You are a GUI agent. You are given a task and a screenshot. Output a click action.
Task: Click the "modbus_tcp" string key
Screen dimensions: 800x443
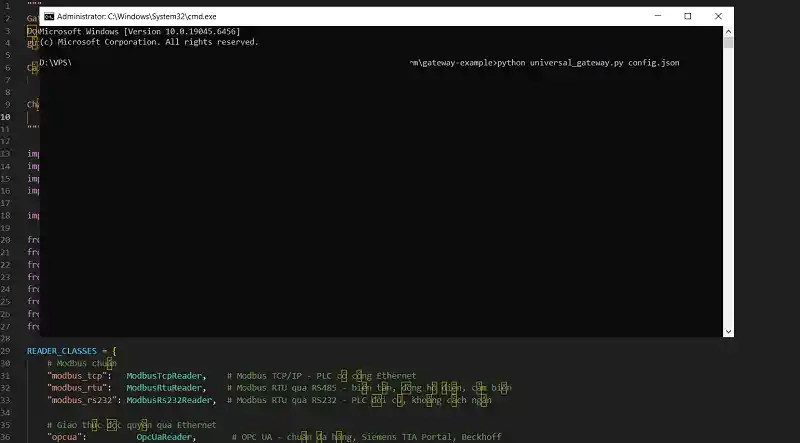click(77, 376)
